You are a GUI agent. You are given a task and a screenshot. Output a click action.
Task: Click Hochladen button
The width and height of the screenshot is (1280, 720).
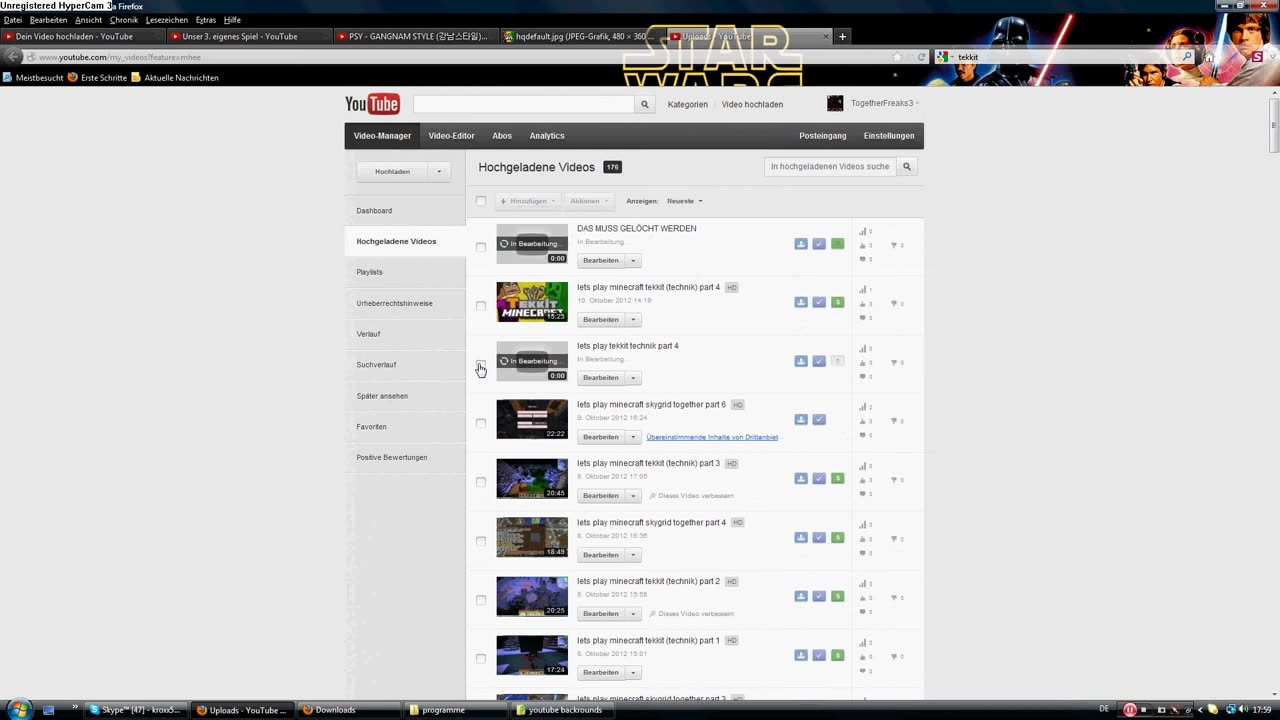coord(392,171)
